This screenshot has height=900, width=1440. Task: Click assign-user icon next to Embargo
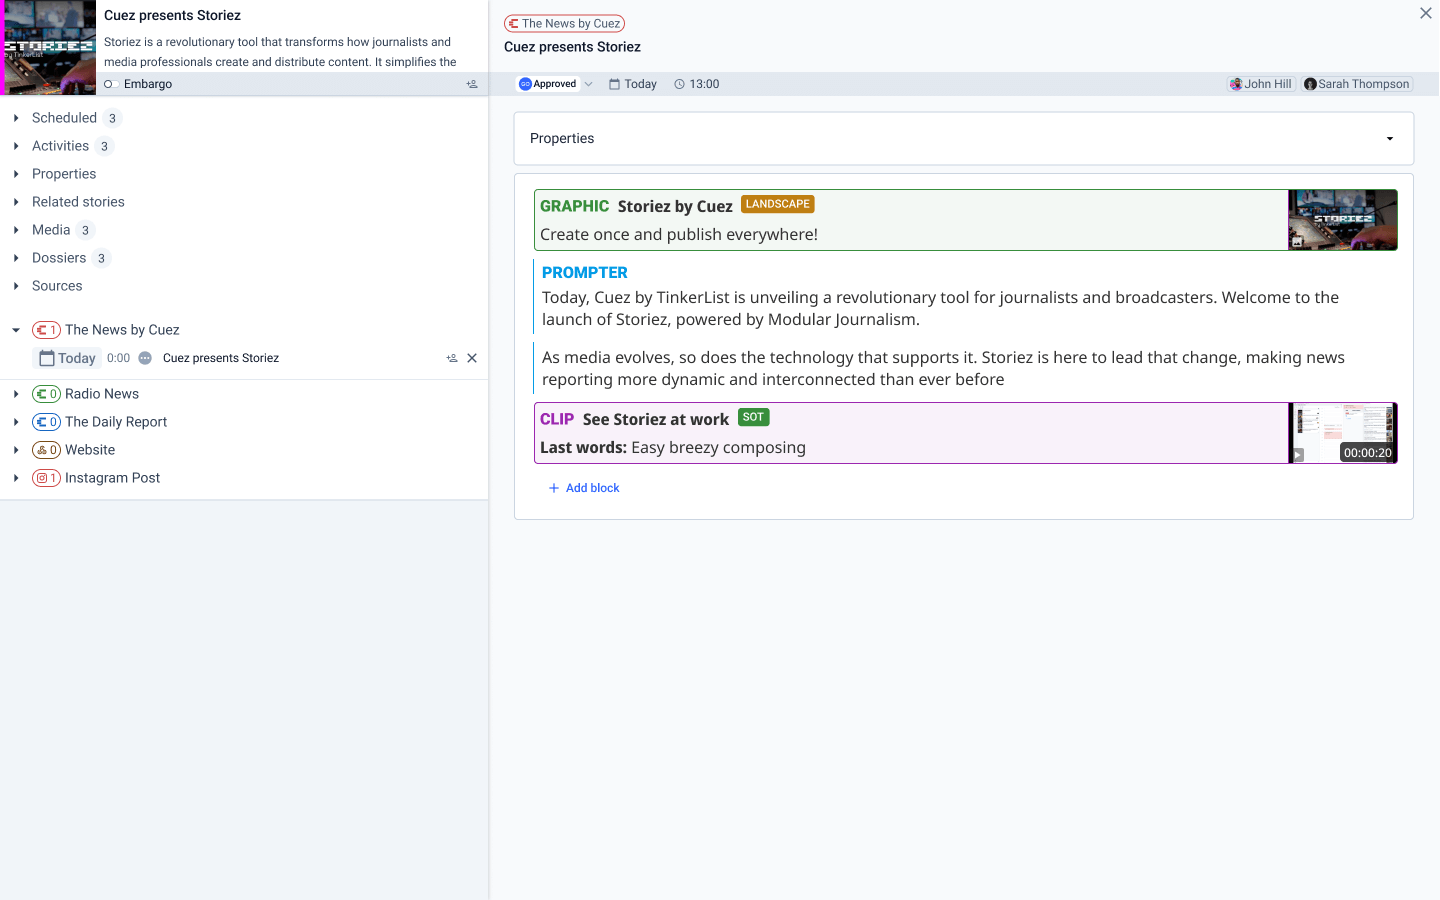[472, 84]
